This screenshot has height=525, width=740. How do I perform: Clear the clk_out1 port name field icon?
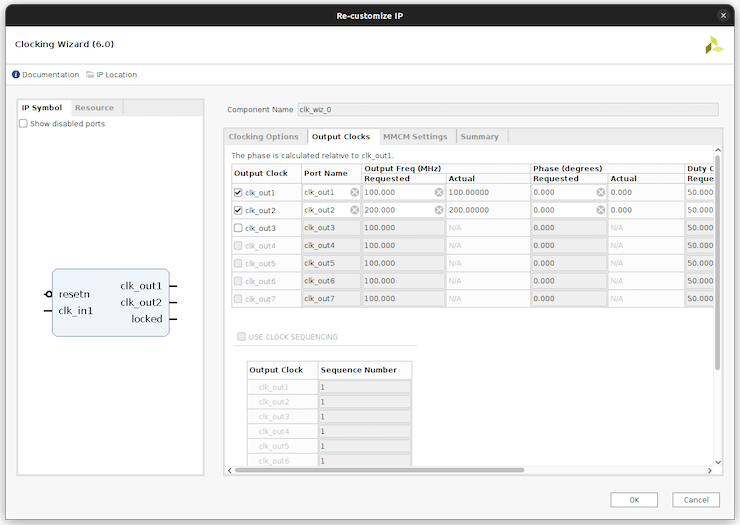point(354,192)
